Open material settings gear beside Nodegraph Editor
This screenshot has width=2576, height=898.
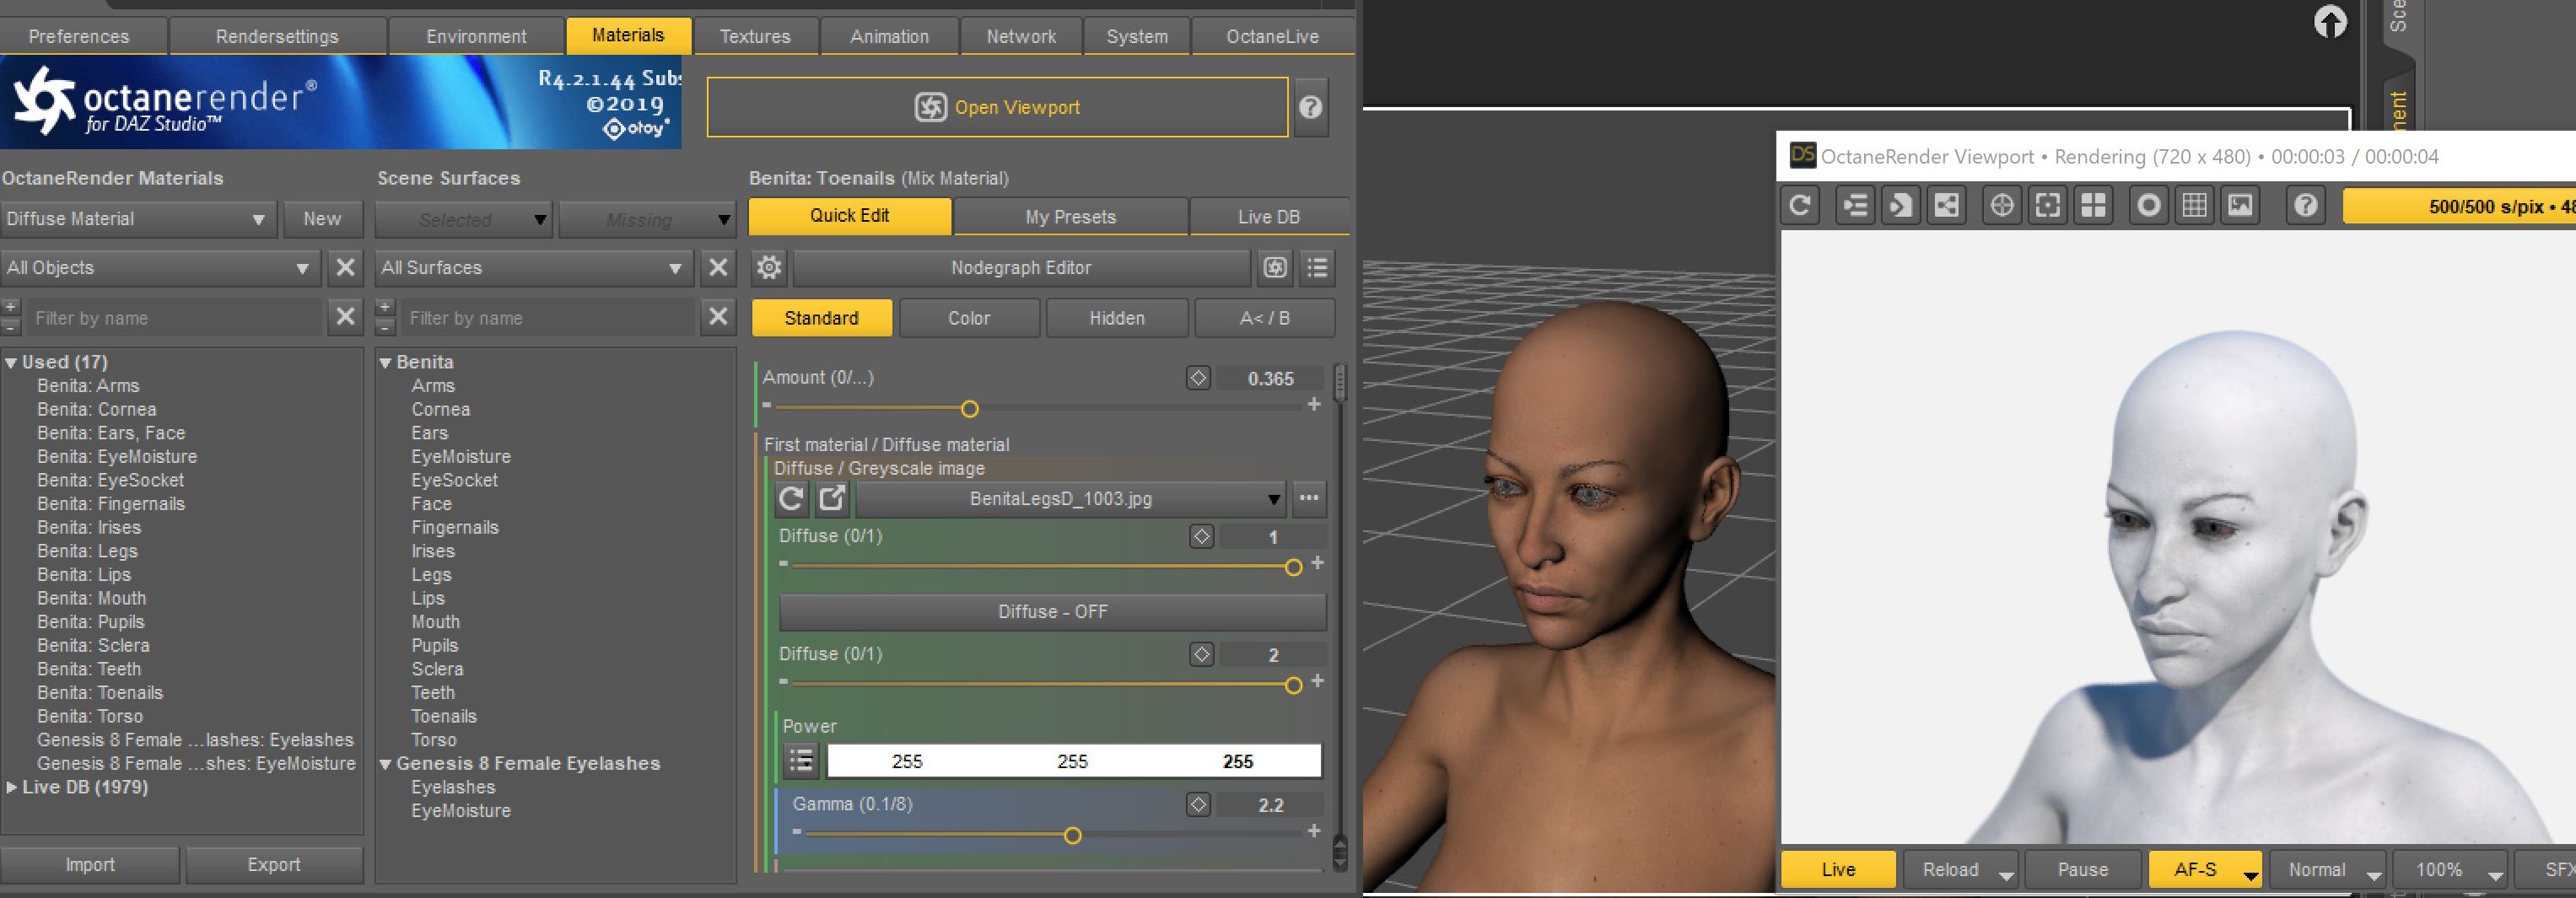pyautogui.click(x=769, y=267)
